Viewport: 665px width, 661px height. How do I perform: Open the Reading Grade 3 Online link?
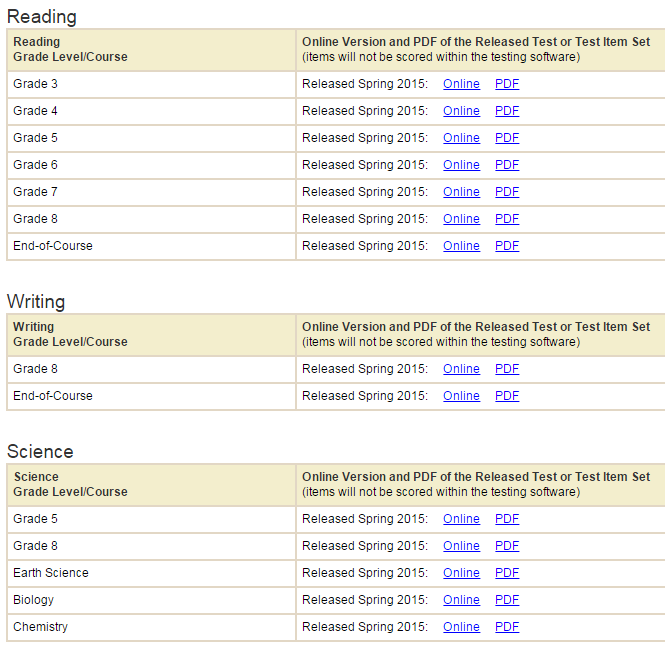(x=461, y=84)
